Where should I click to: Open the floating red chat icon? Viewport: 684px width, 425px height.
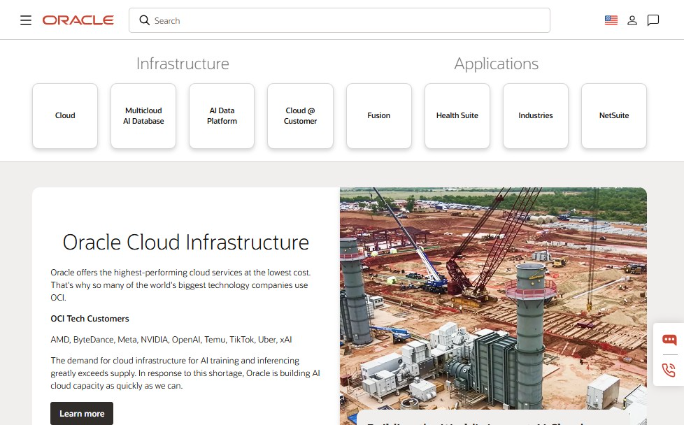pyautogui.click(x=669, y=339)
